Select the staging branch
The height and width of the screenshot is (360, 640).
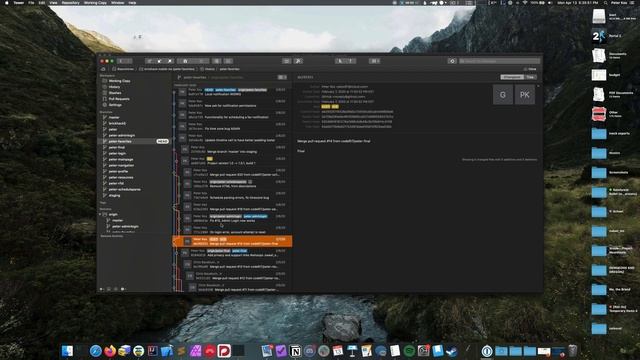pyautogui.click(x=114, y=196)
